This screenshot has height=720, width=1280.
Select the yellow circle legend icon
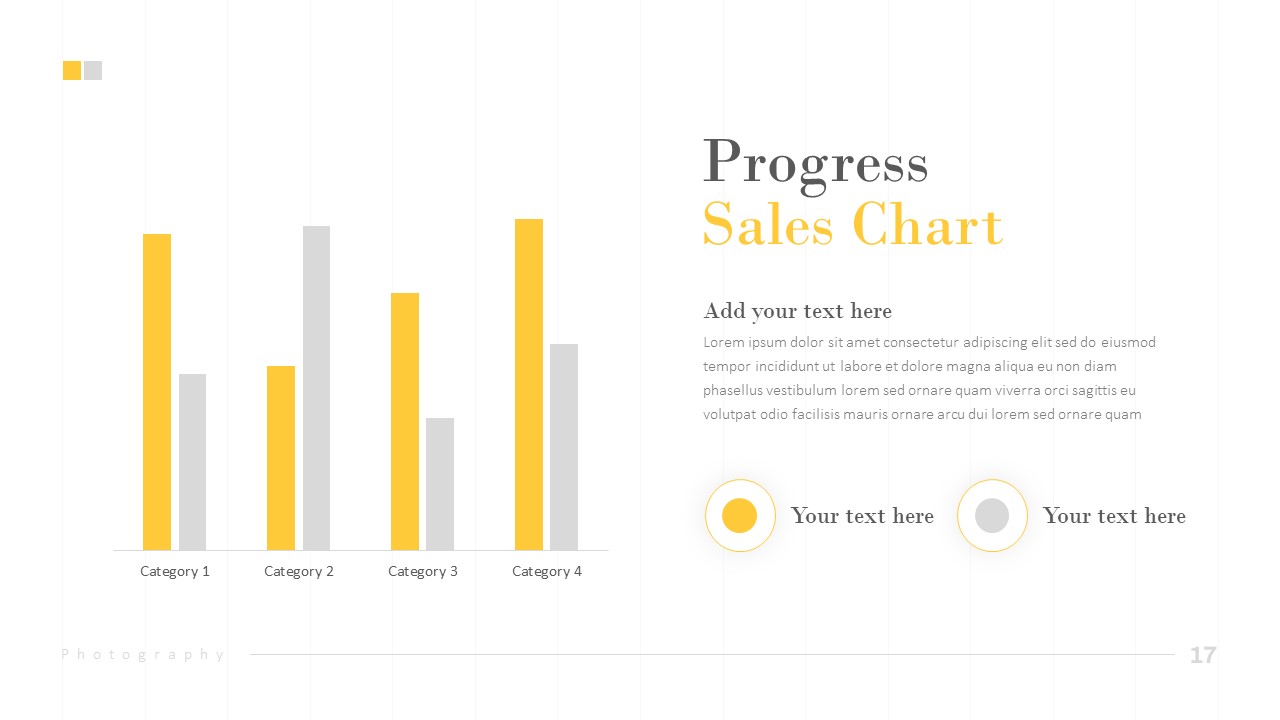(740, 516)
